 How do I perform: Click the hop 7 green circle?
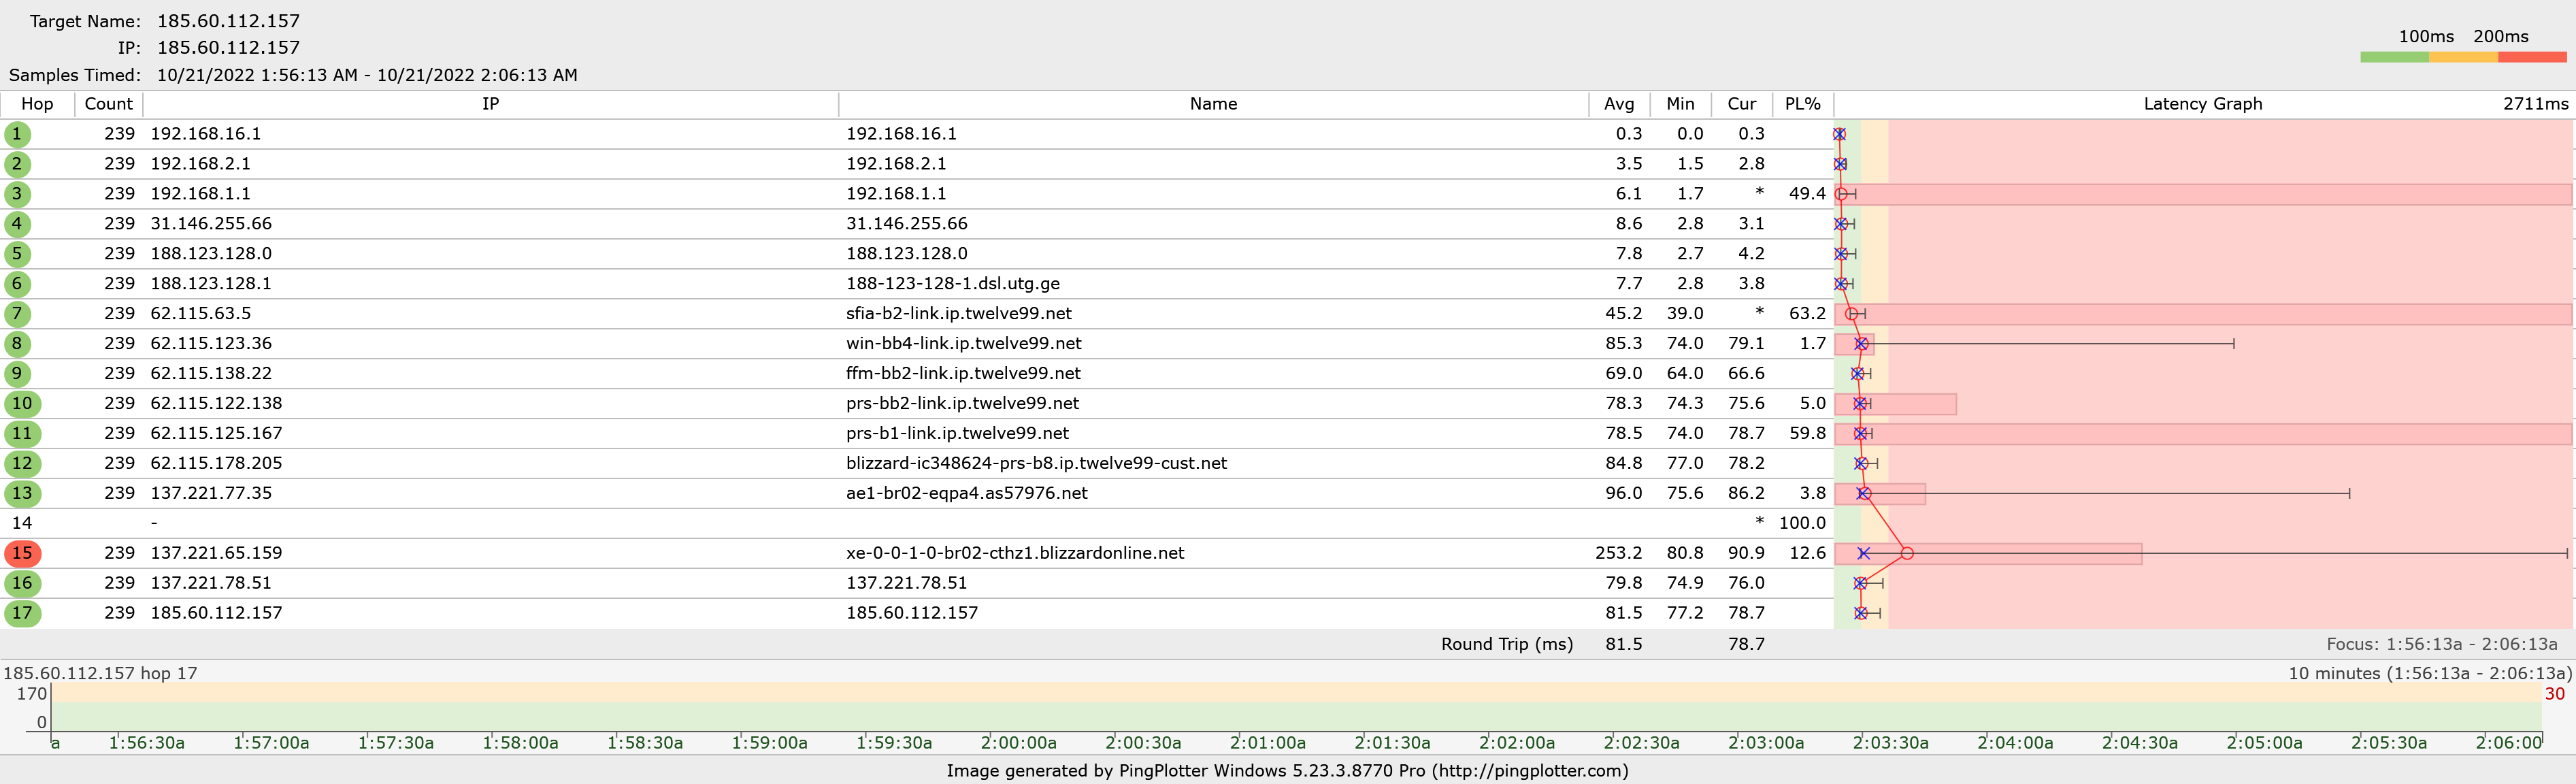[x=17, y=314]
